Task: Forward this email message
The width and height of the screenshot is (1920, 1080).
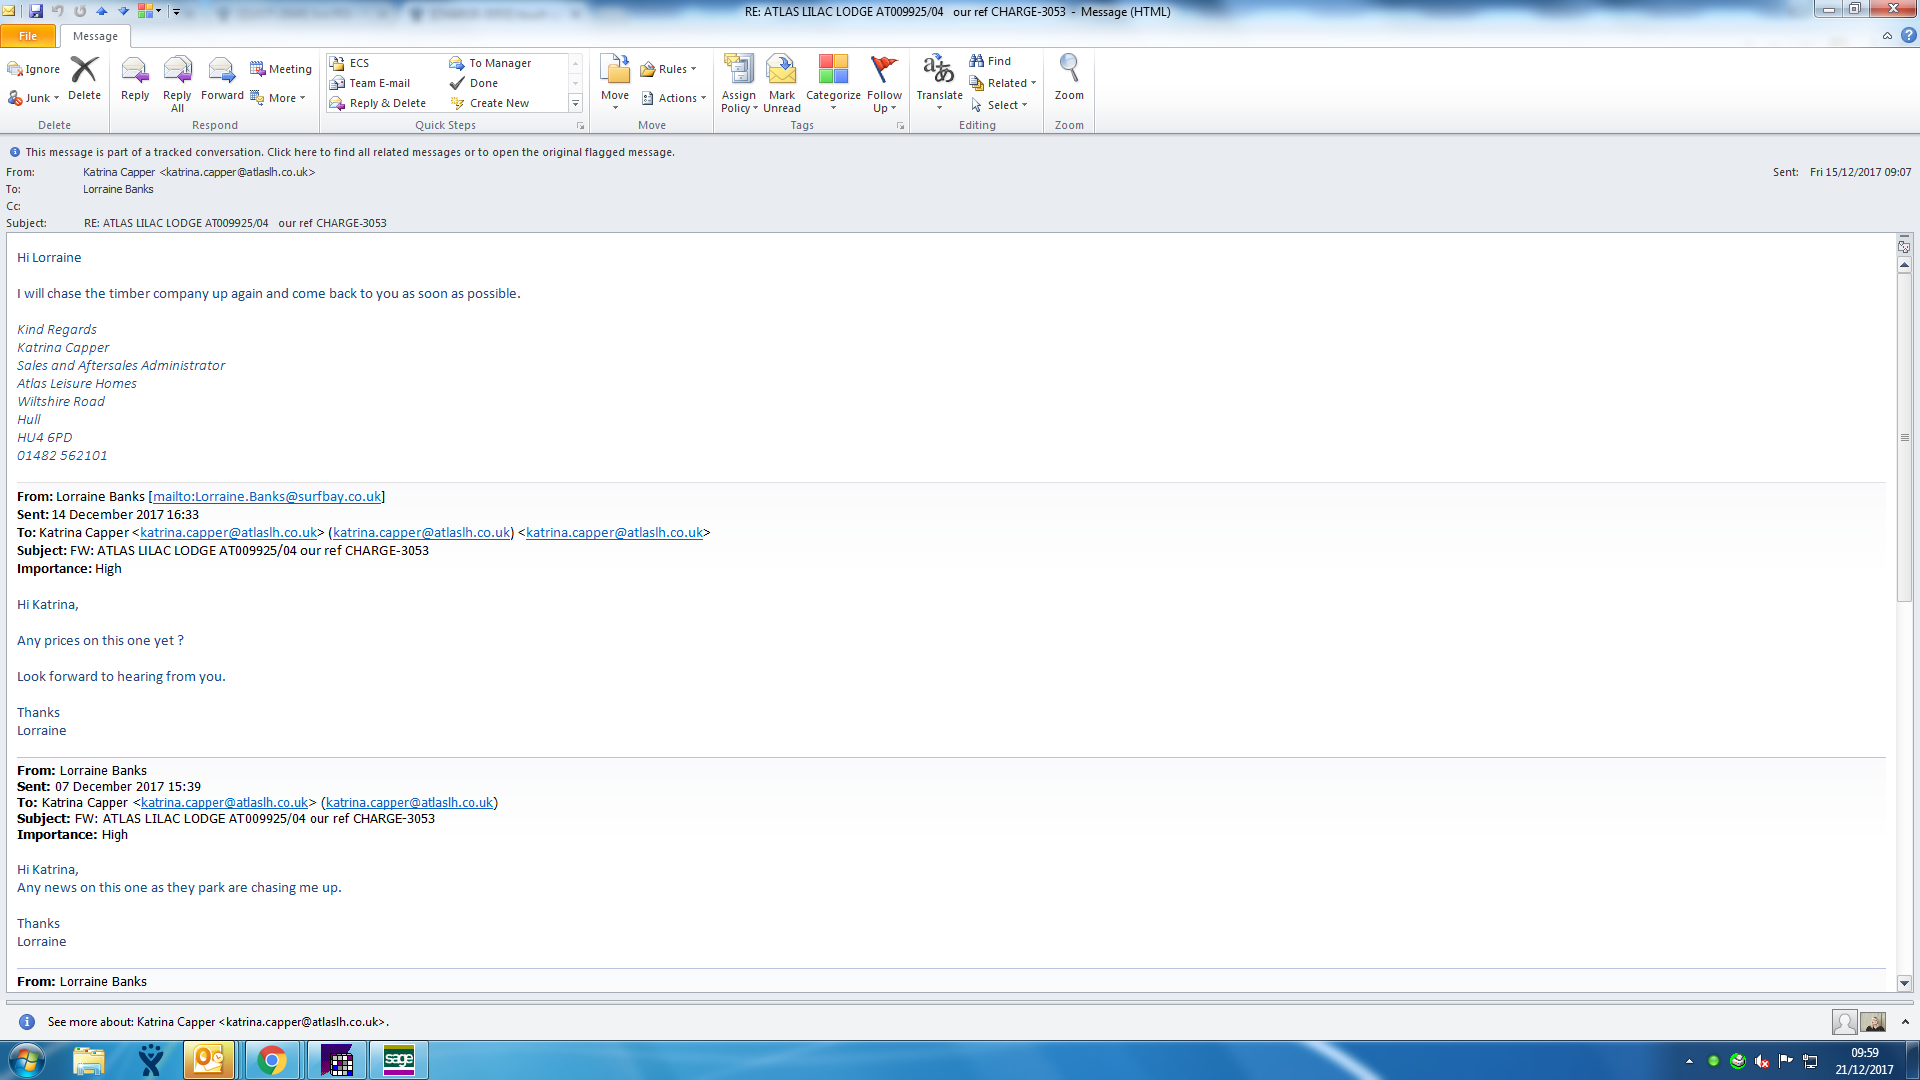Action: 222,79
